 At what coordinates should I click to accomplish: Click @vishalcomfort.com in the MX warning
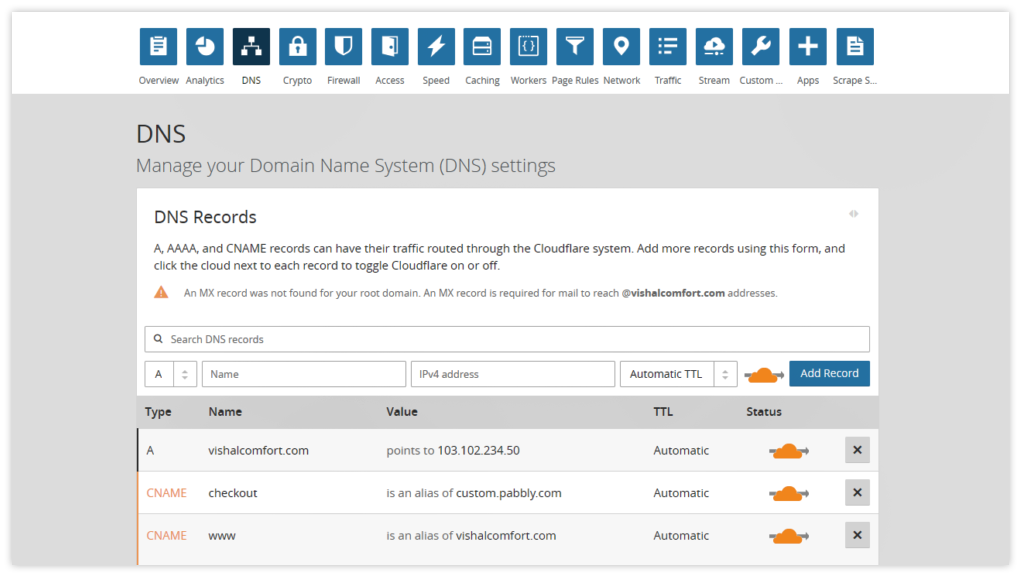673,293
